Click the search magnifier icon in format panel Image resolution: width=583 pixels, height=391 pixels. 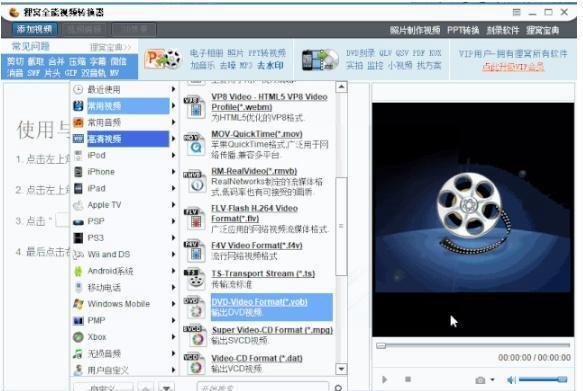338,388
